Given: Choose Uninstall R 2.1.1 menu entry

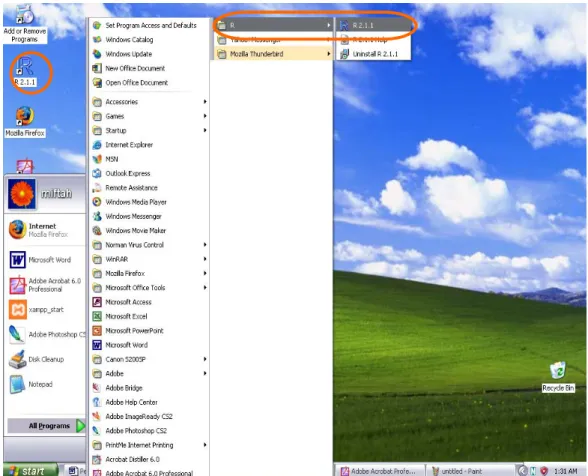Looking at the screenshot, I should click(x=374, y=54).
